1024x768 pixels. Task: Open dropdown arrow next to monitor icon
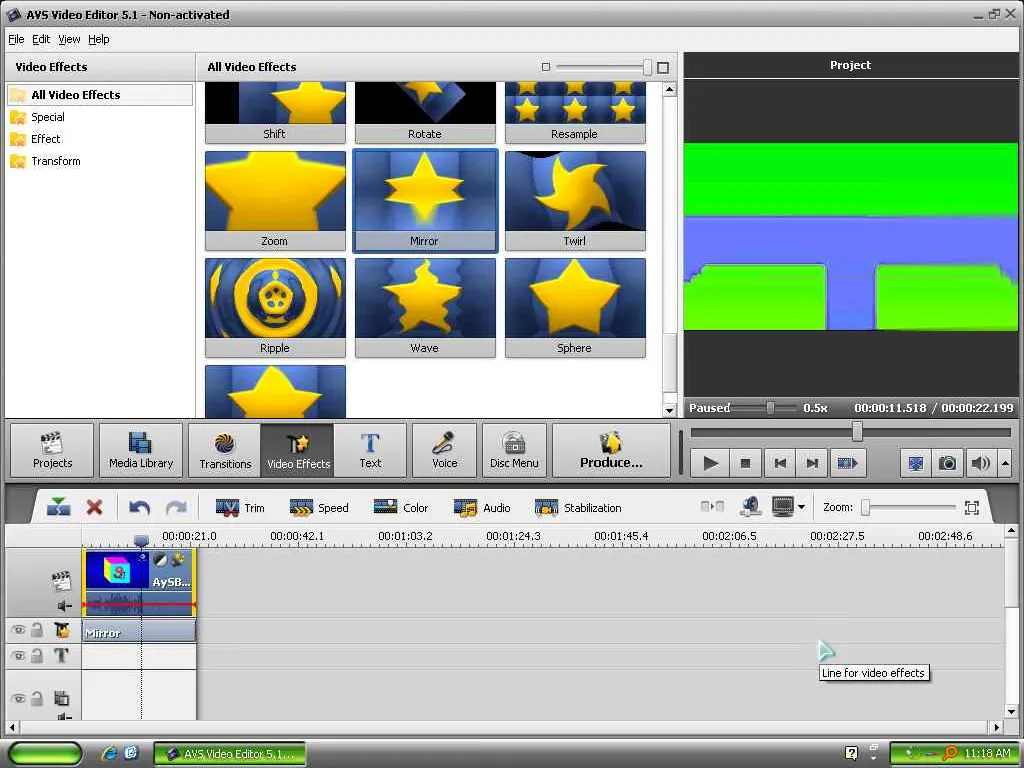click(x=801, y=507)
